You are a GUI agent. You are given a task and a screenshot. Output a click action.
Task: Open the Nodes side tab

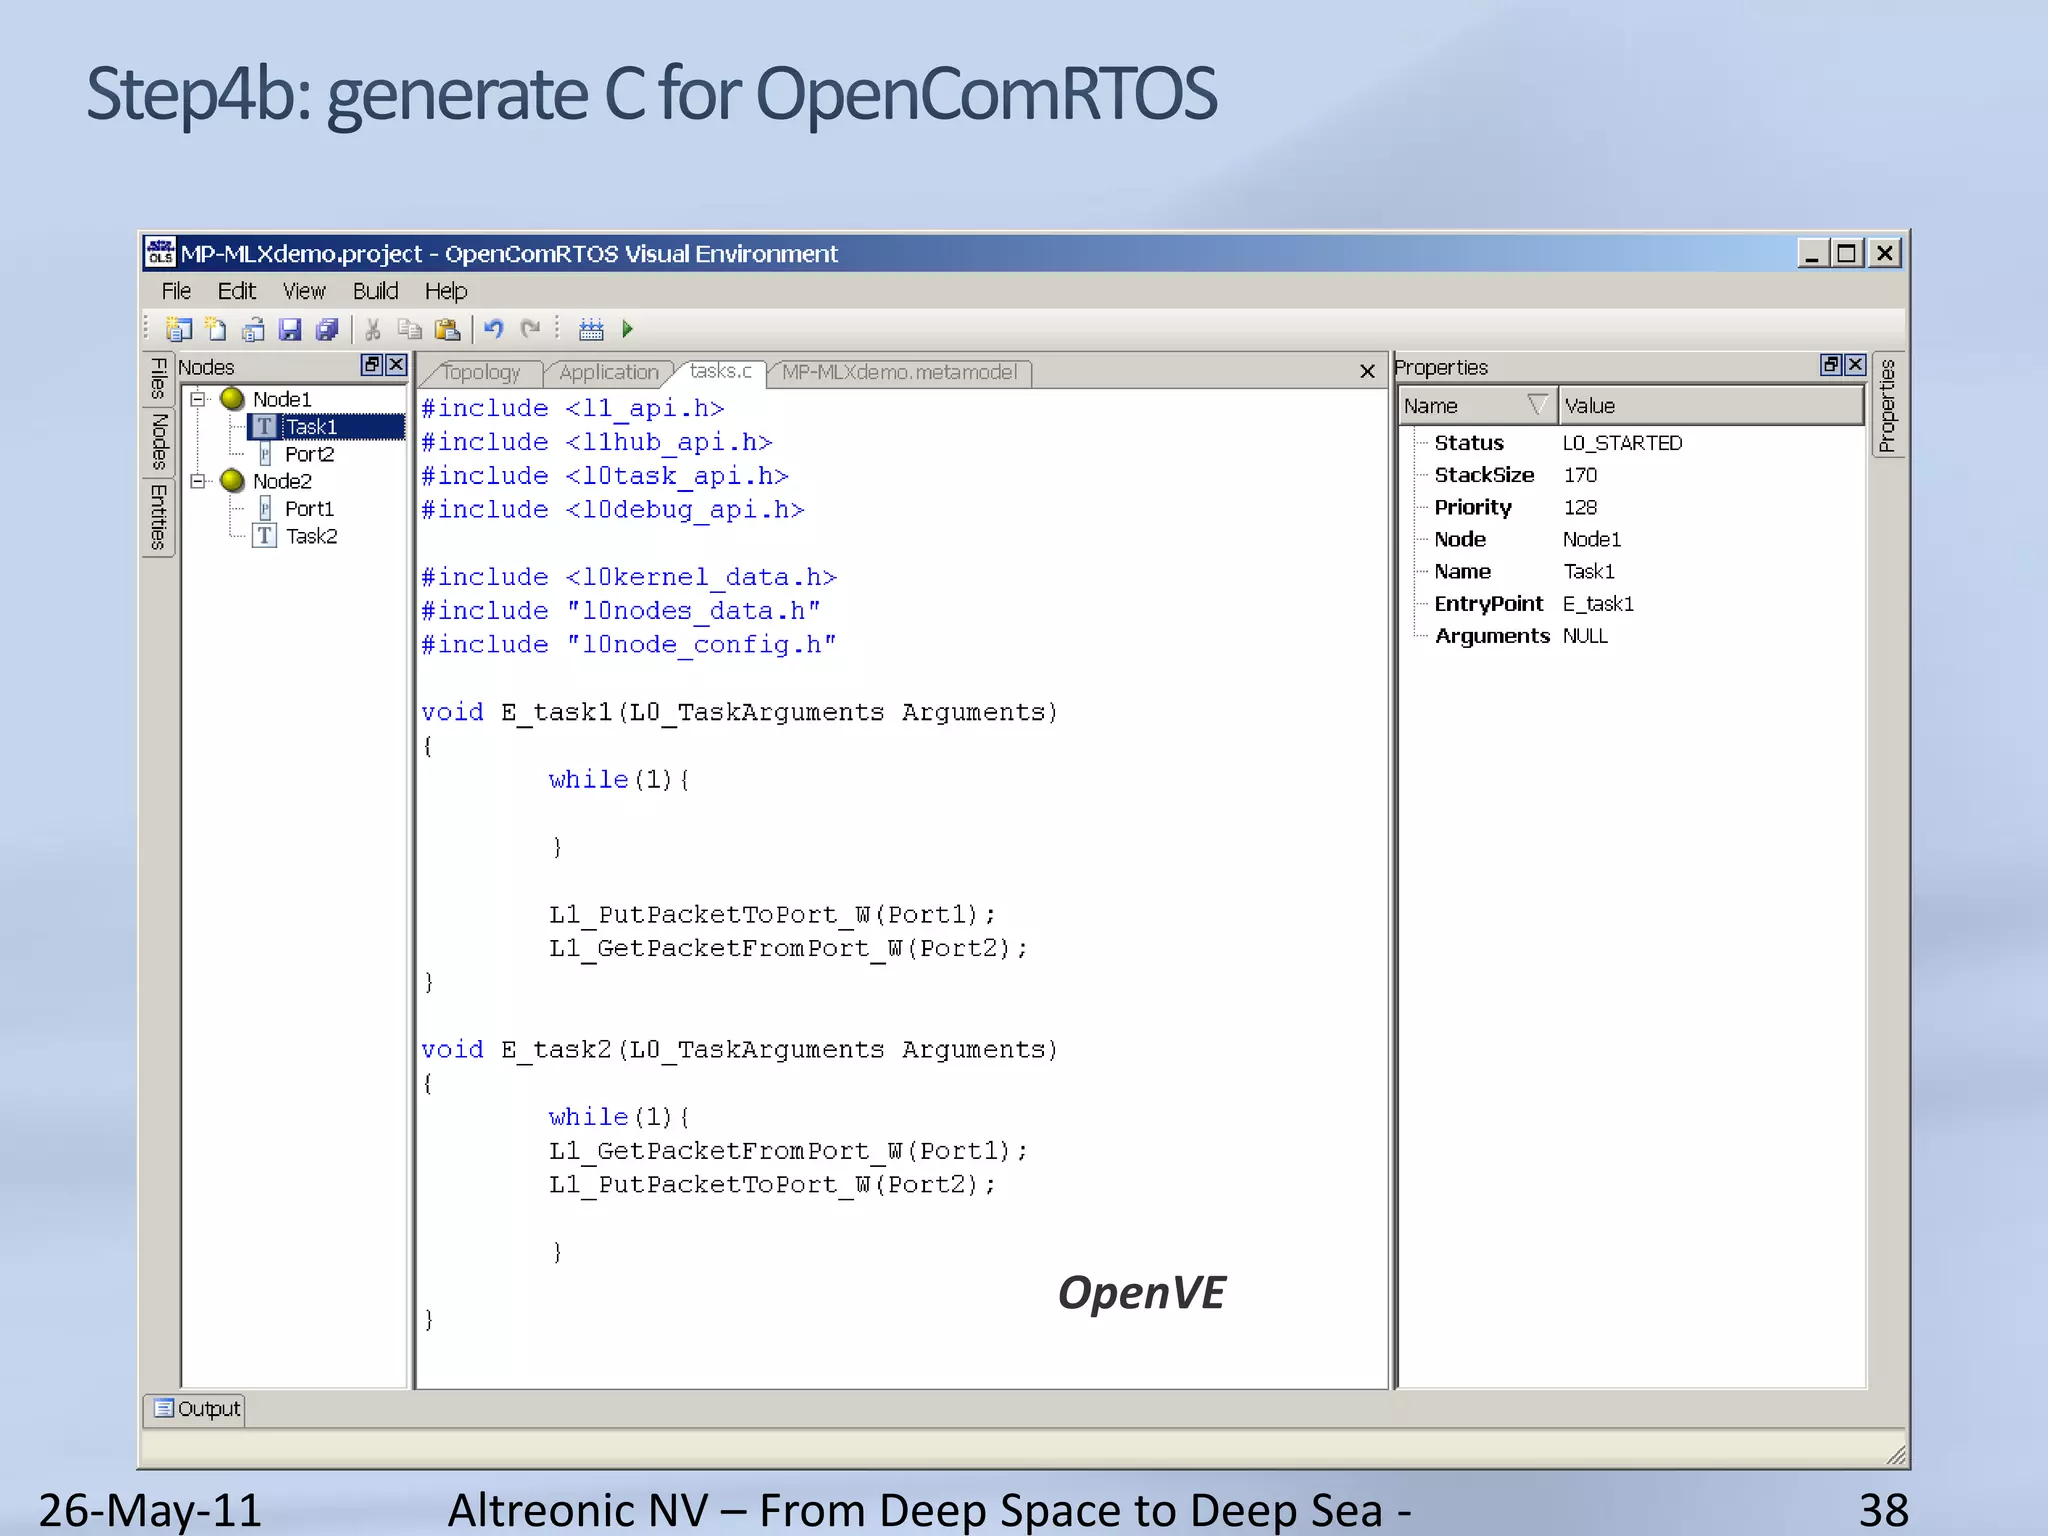point(158,442)
